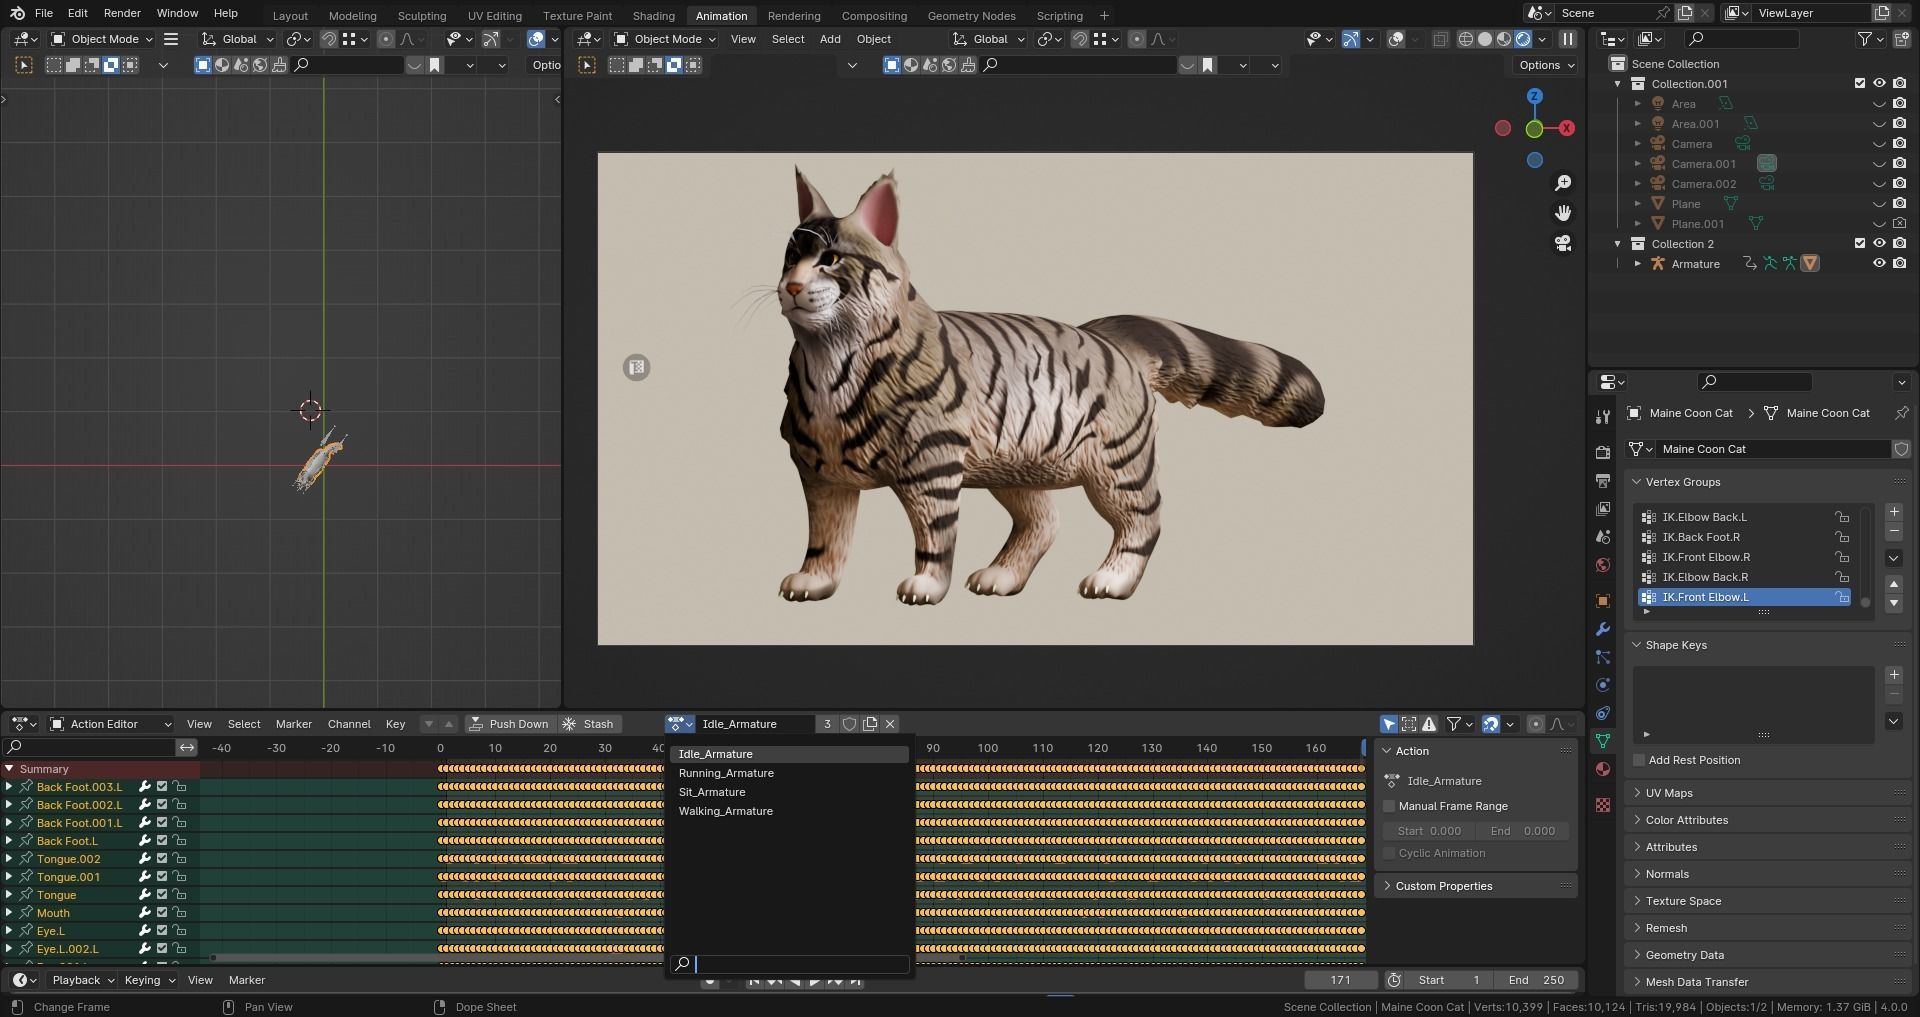Duplicate the Idle_Armature action with copy icon

tap(870, 724)
